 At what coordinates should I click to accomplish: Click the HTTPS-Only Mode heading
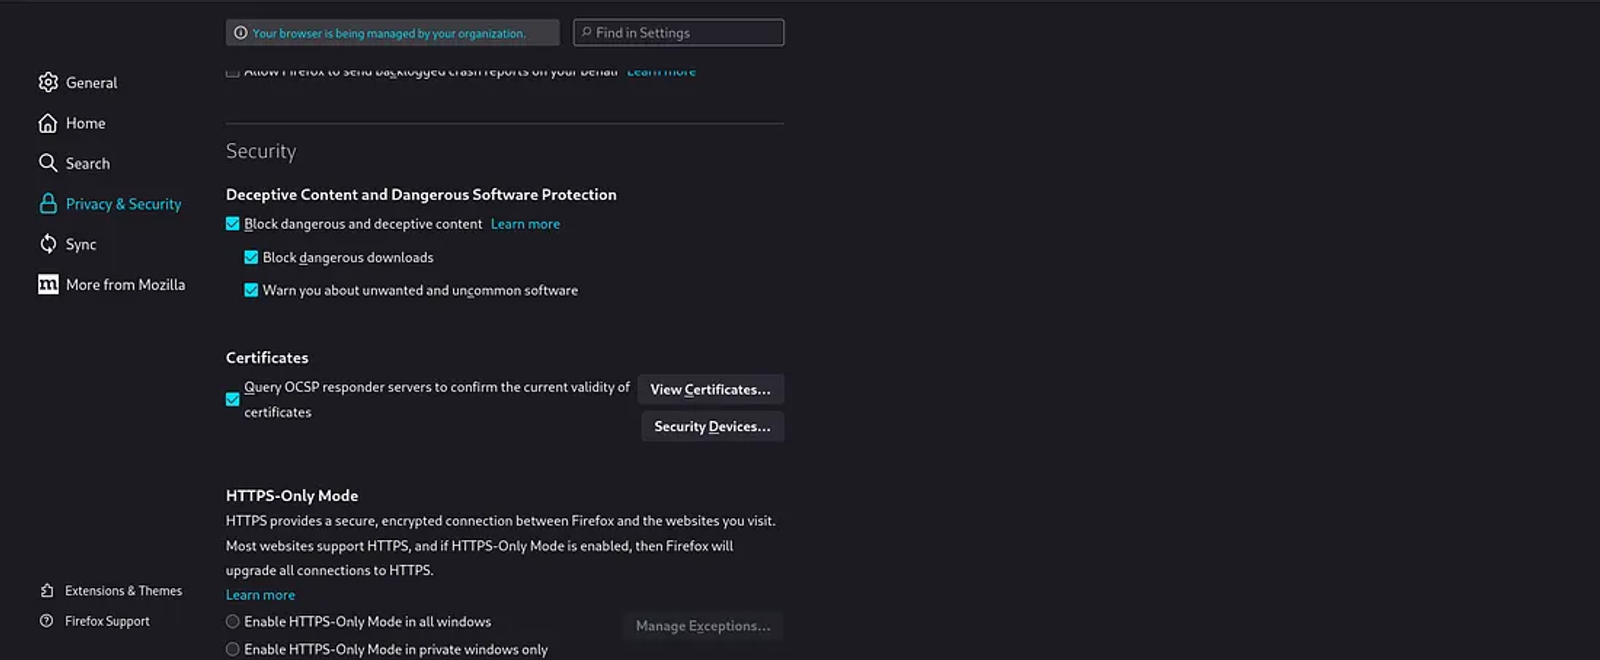[x=292, y=496]
